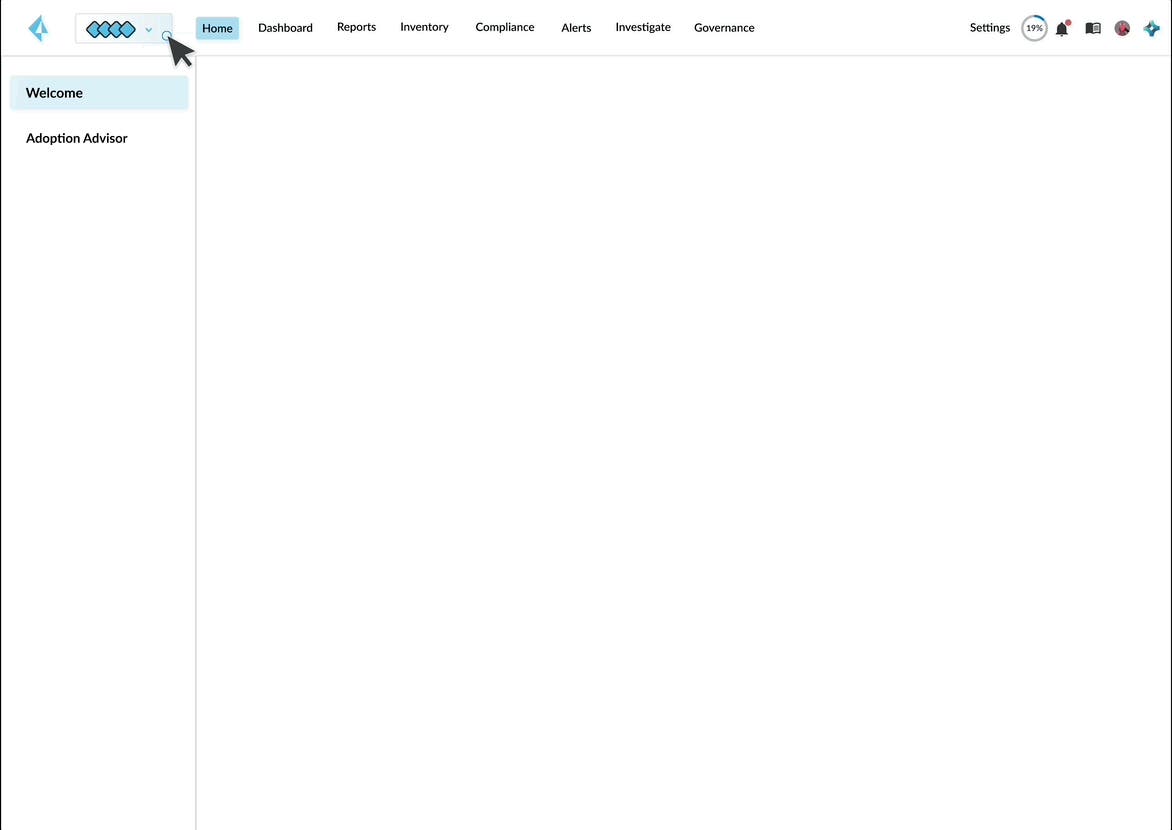The height and width of the screenshot is (830, 1172).
Task: Click the user profile avatar
Action: click(x=1122, y=28)
